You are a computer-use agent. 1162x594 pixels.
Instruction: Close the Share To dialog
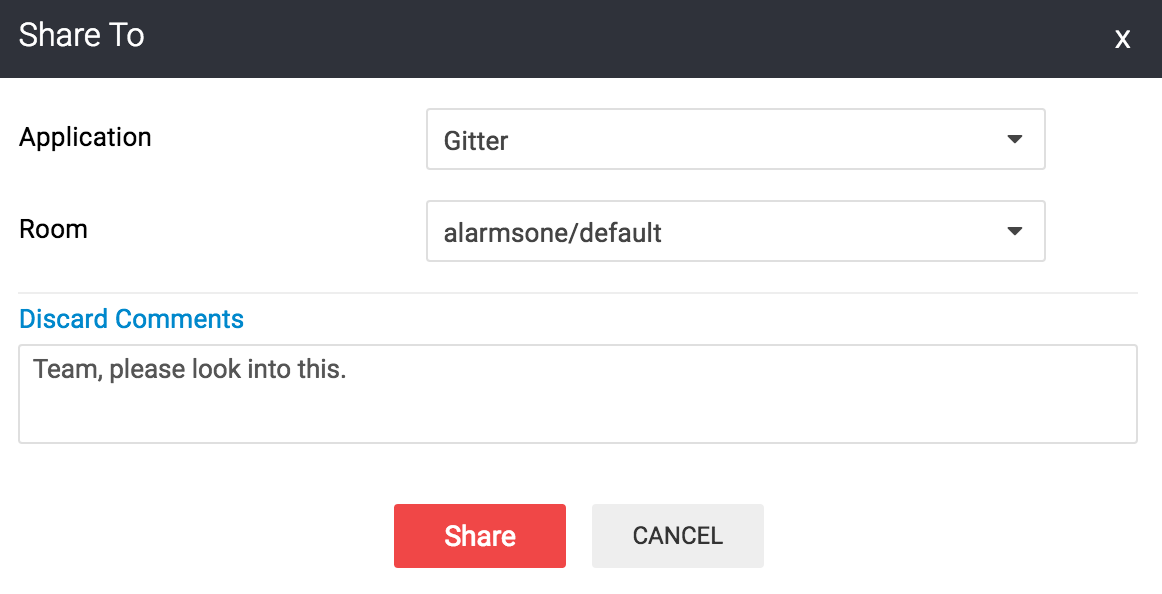1122,39
